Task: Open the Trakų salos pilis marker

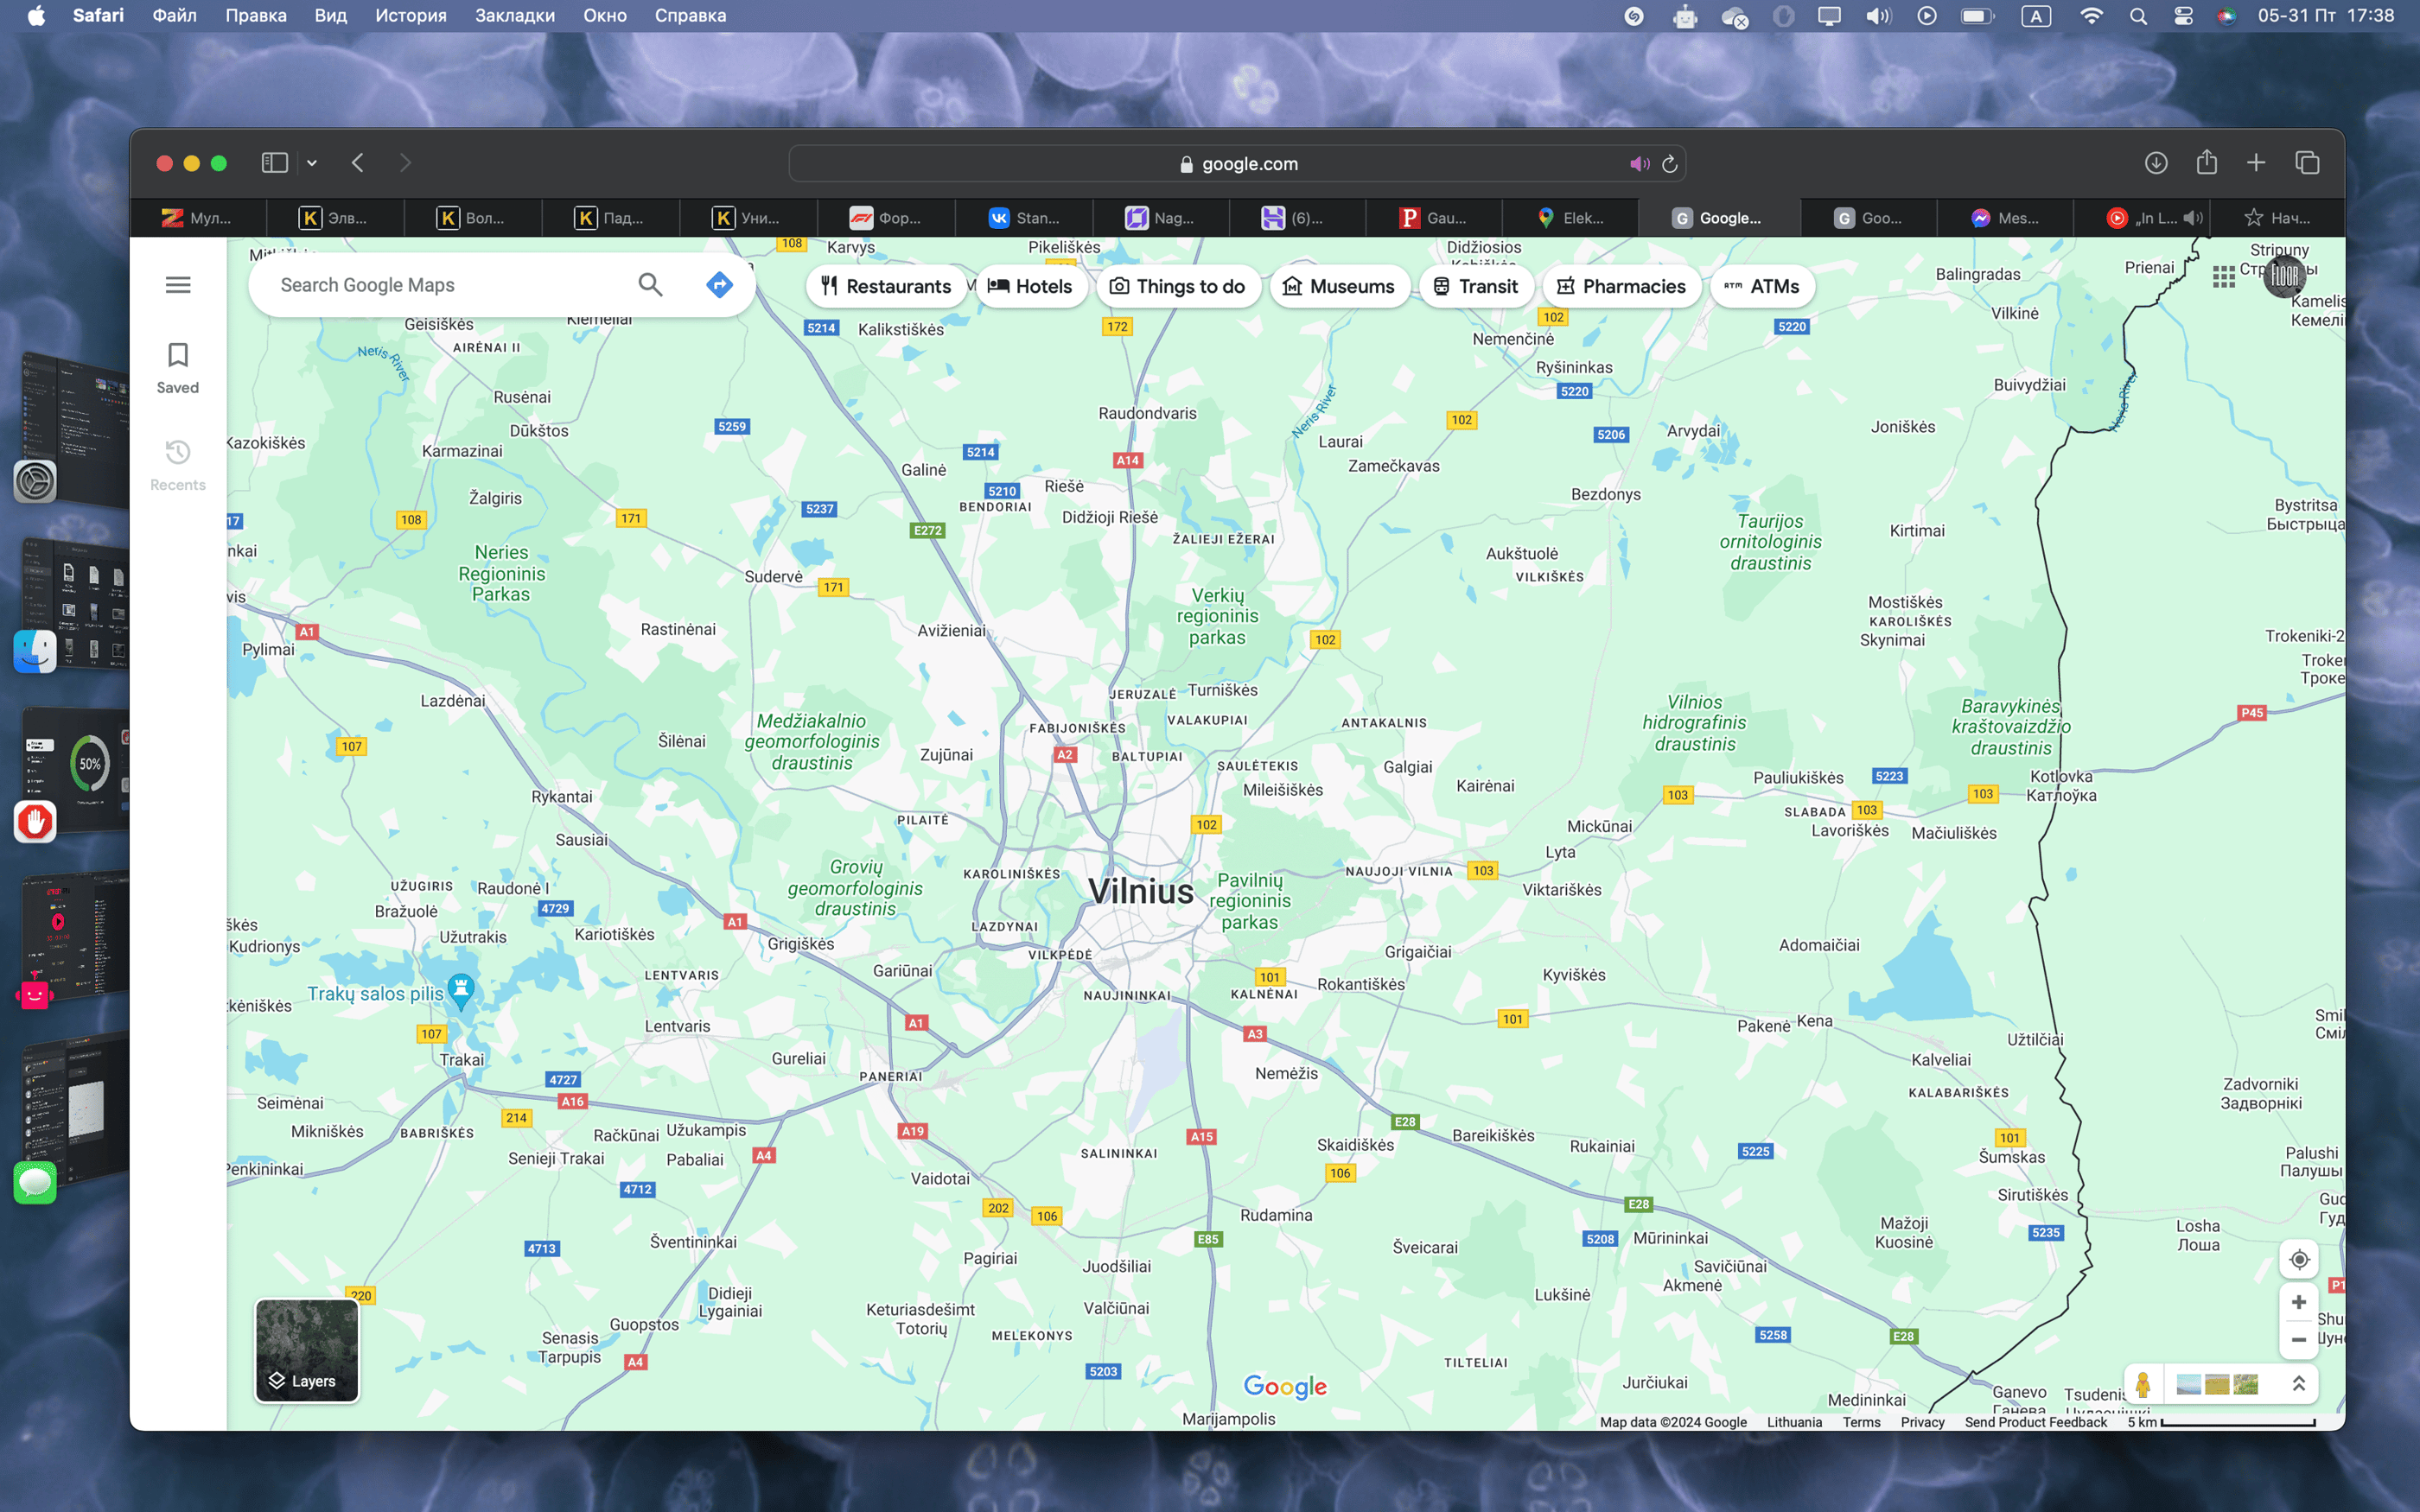Action: 460,991
